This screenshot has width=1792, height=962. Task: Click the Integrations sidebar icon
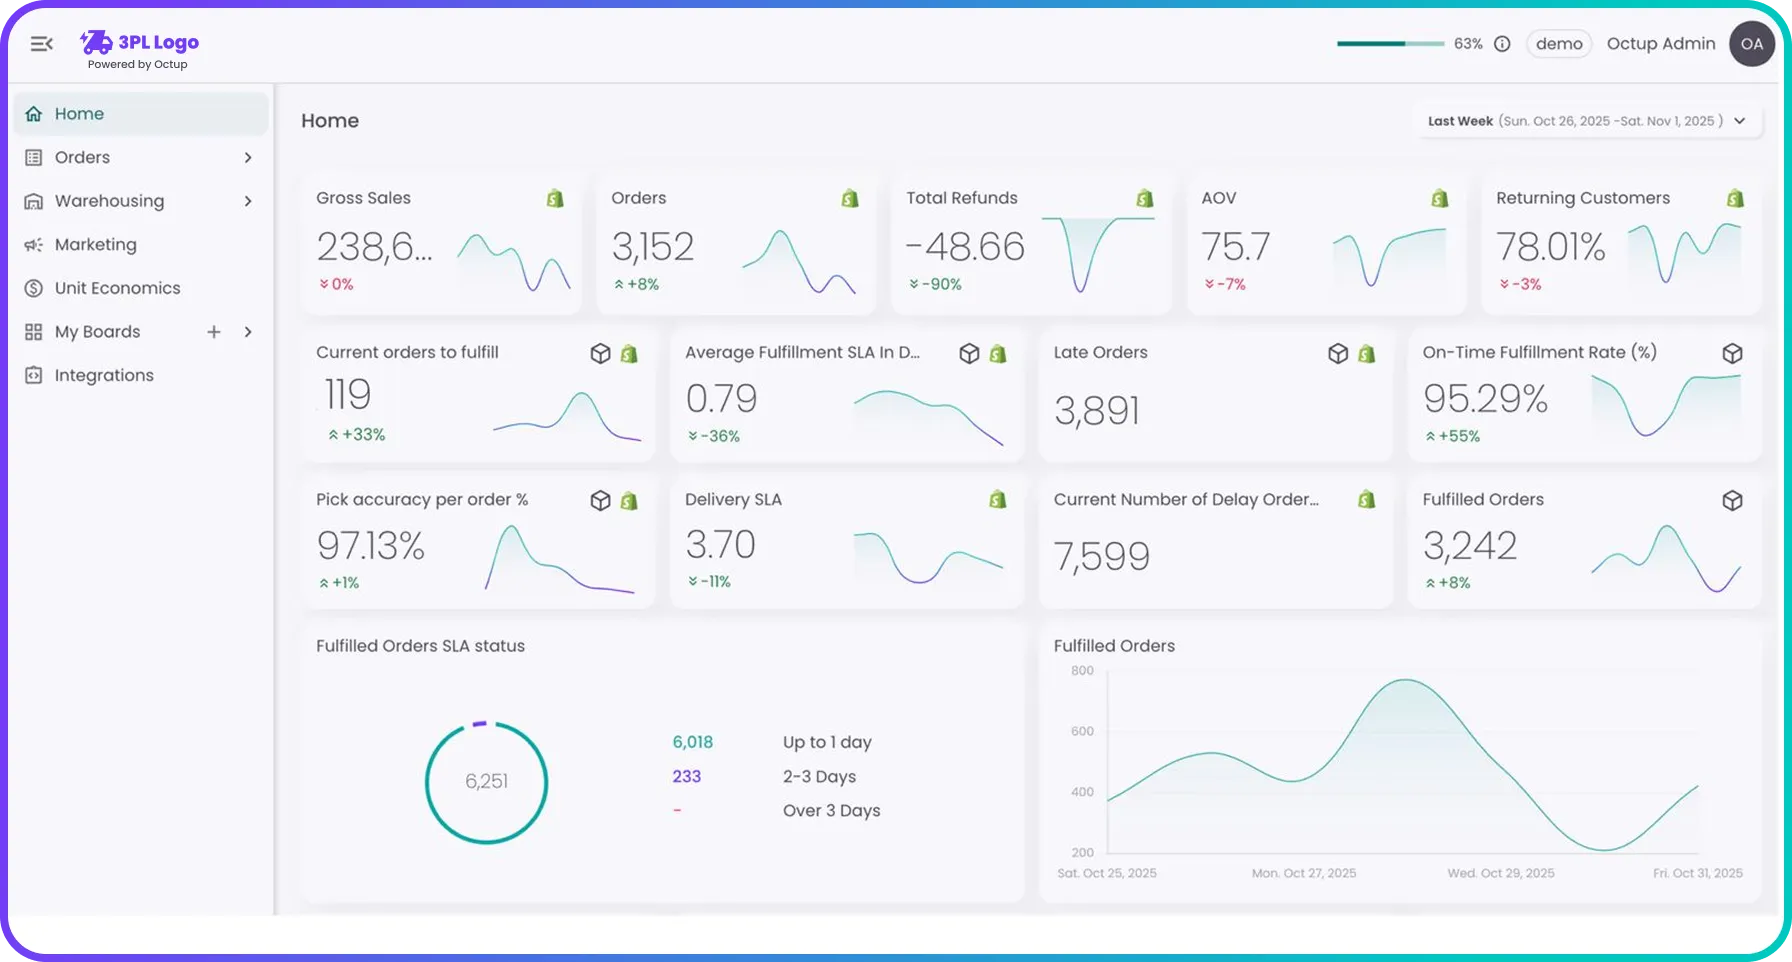tap(33, 375)
